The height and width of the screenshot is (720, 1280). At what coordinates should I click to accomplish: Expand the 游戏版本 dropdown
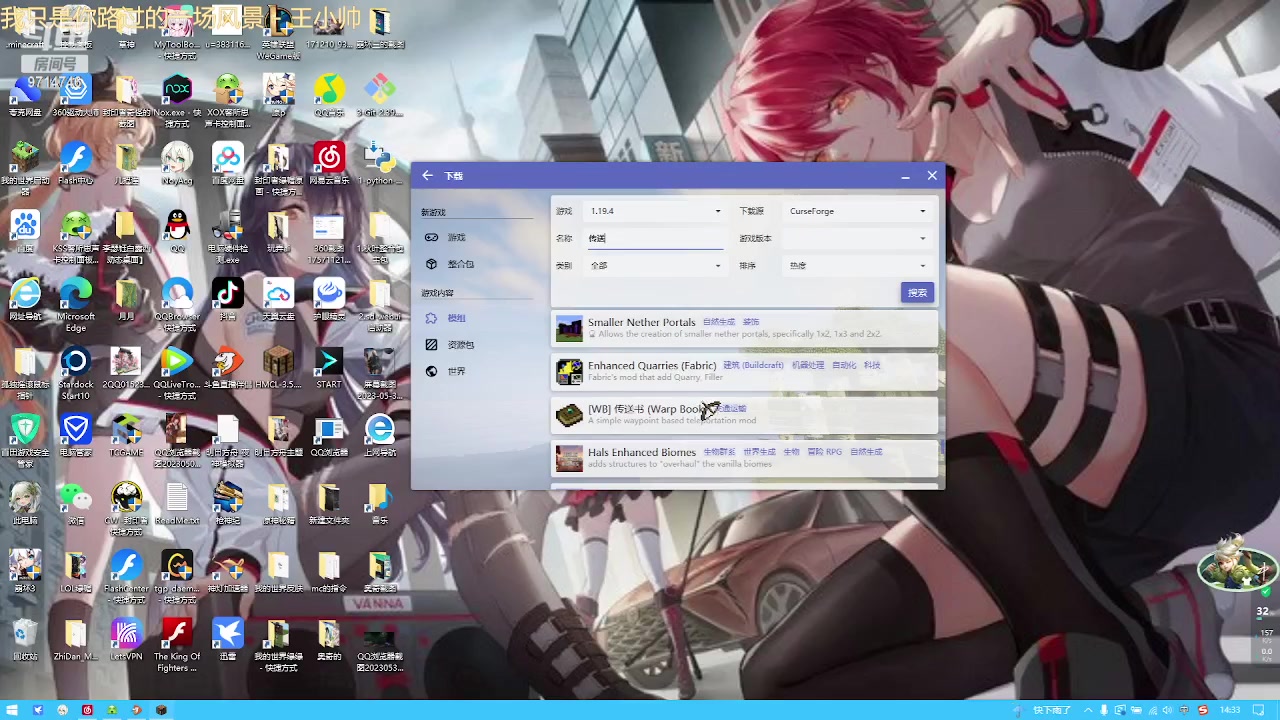pyautogui.click(x=858, y=238)
